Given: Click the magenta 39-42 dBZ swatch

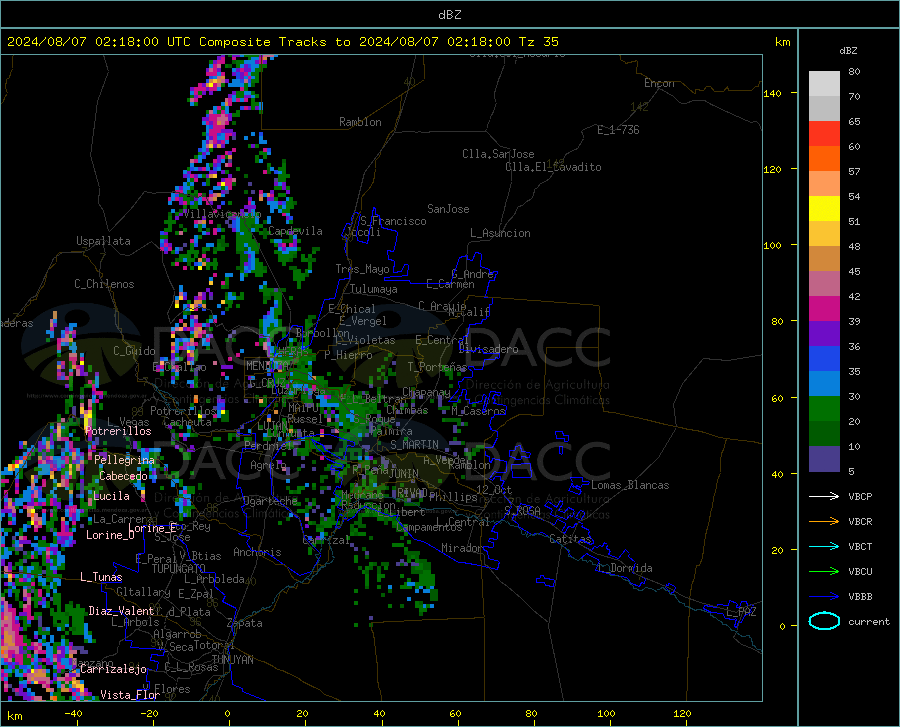Looking at the screenshot, I should pyautogui.click(x=824, y=309).
